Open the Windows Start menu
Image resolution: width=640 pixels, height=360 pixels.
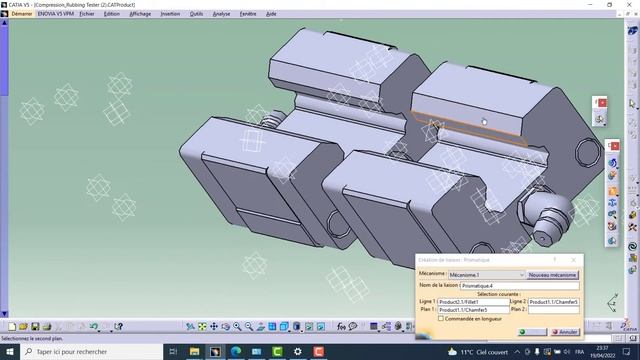tap(9, 351)
